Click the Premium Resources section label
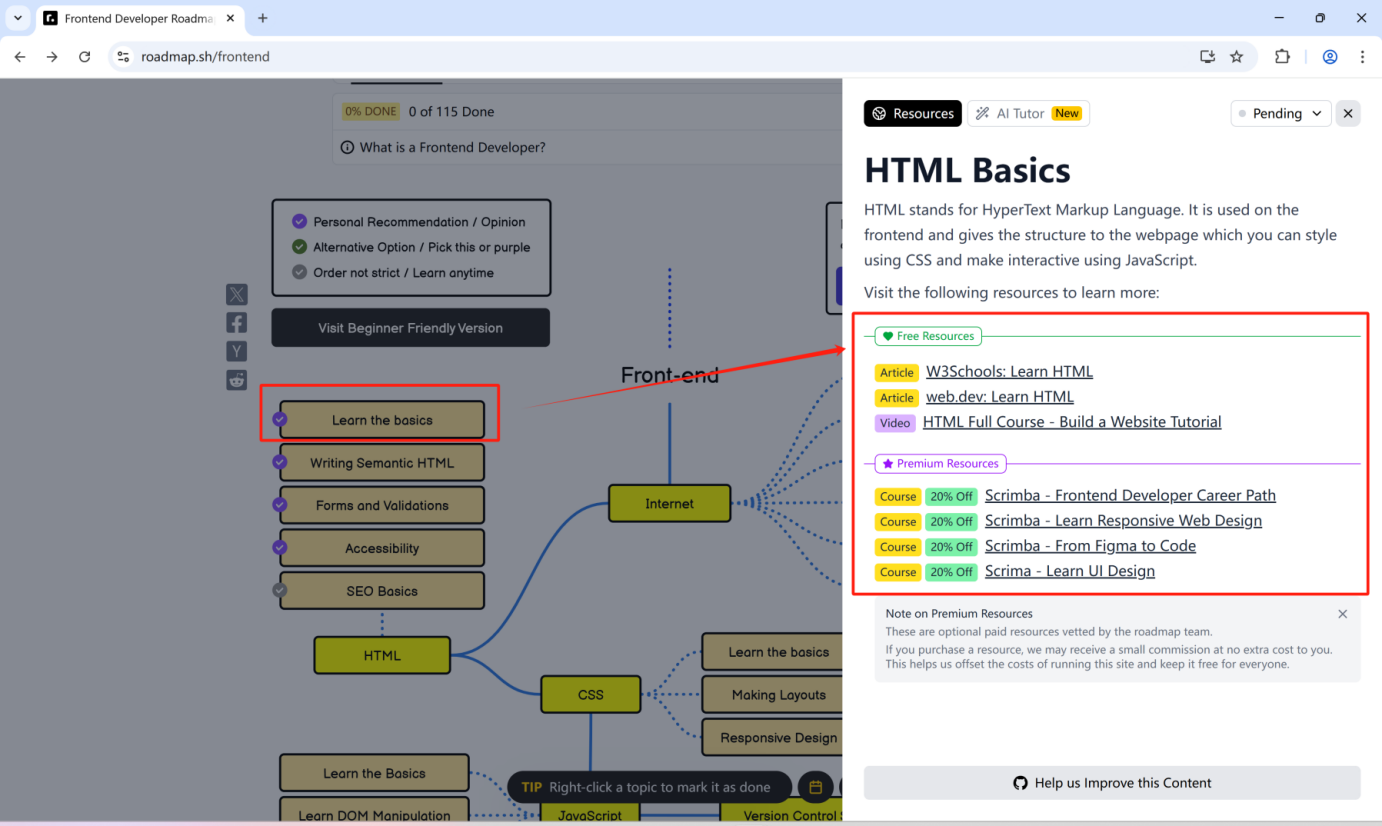 941,463
